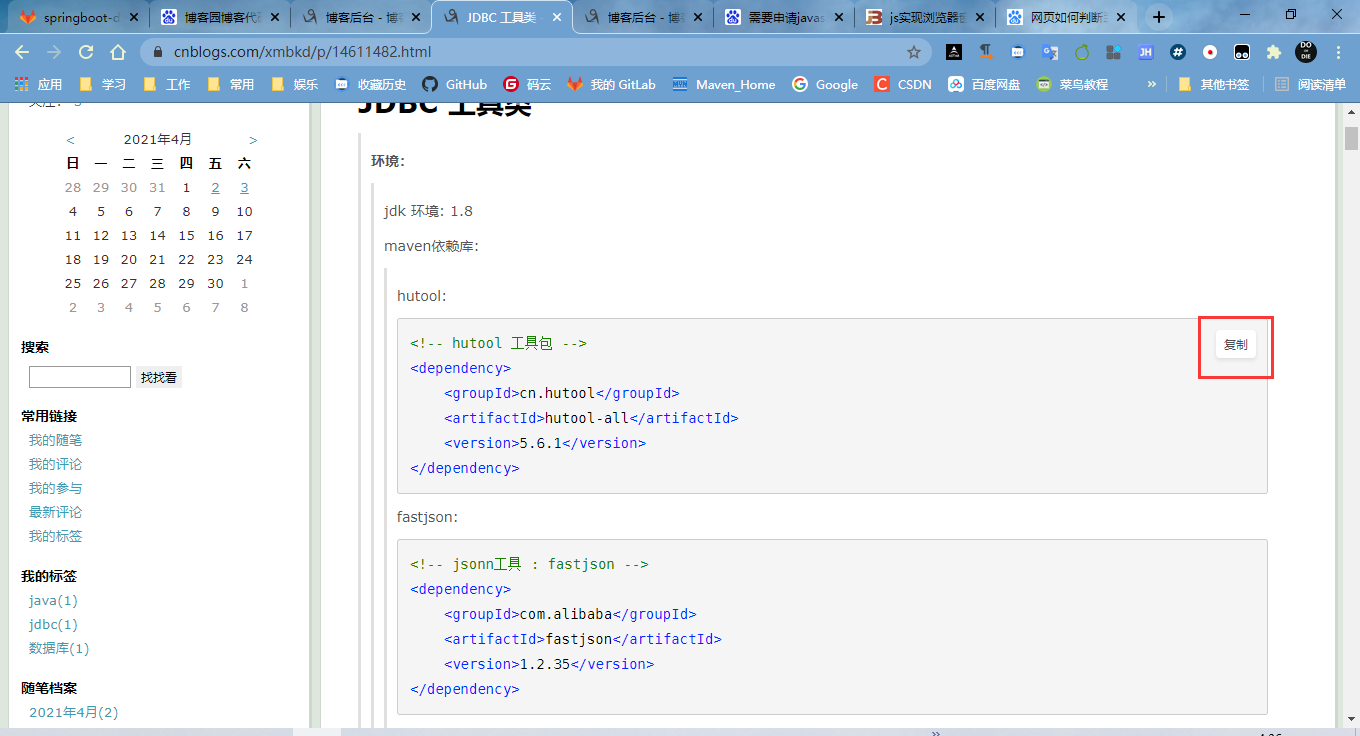Open the CSDN bookmark
1360x736 pixels.
[903, 85]
